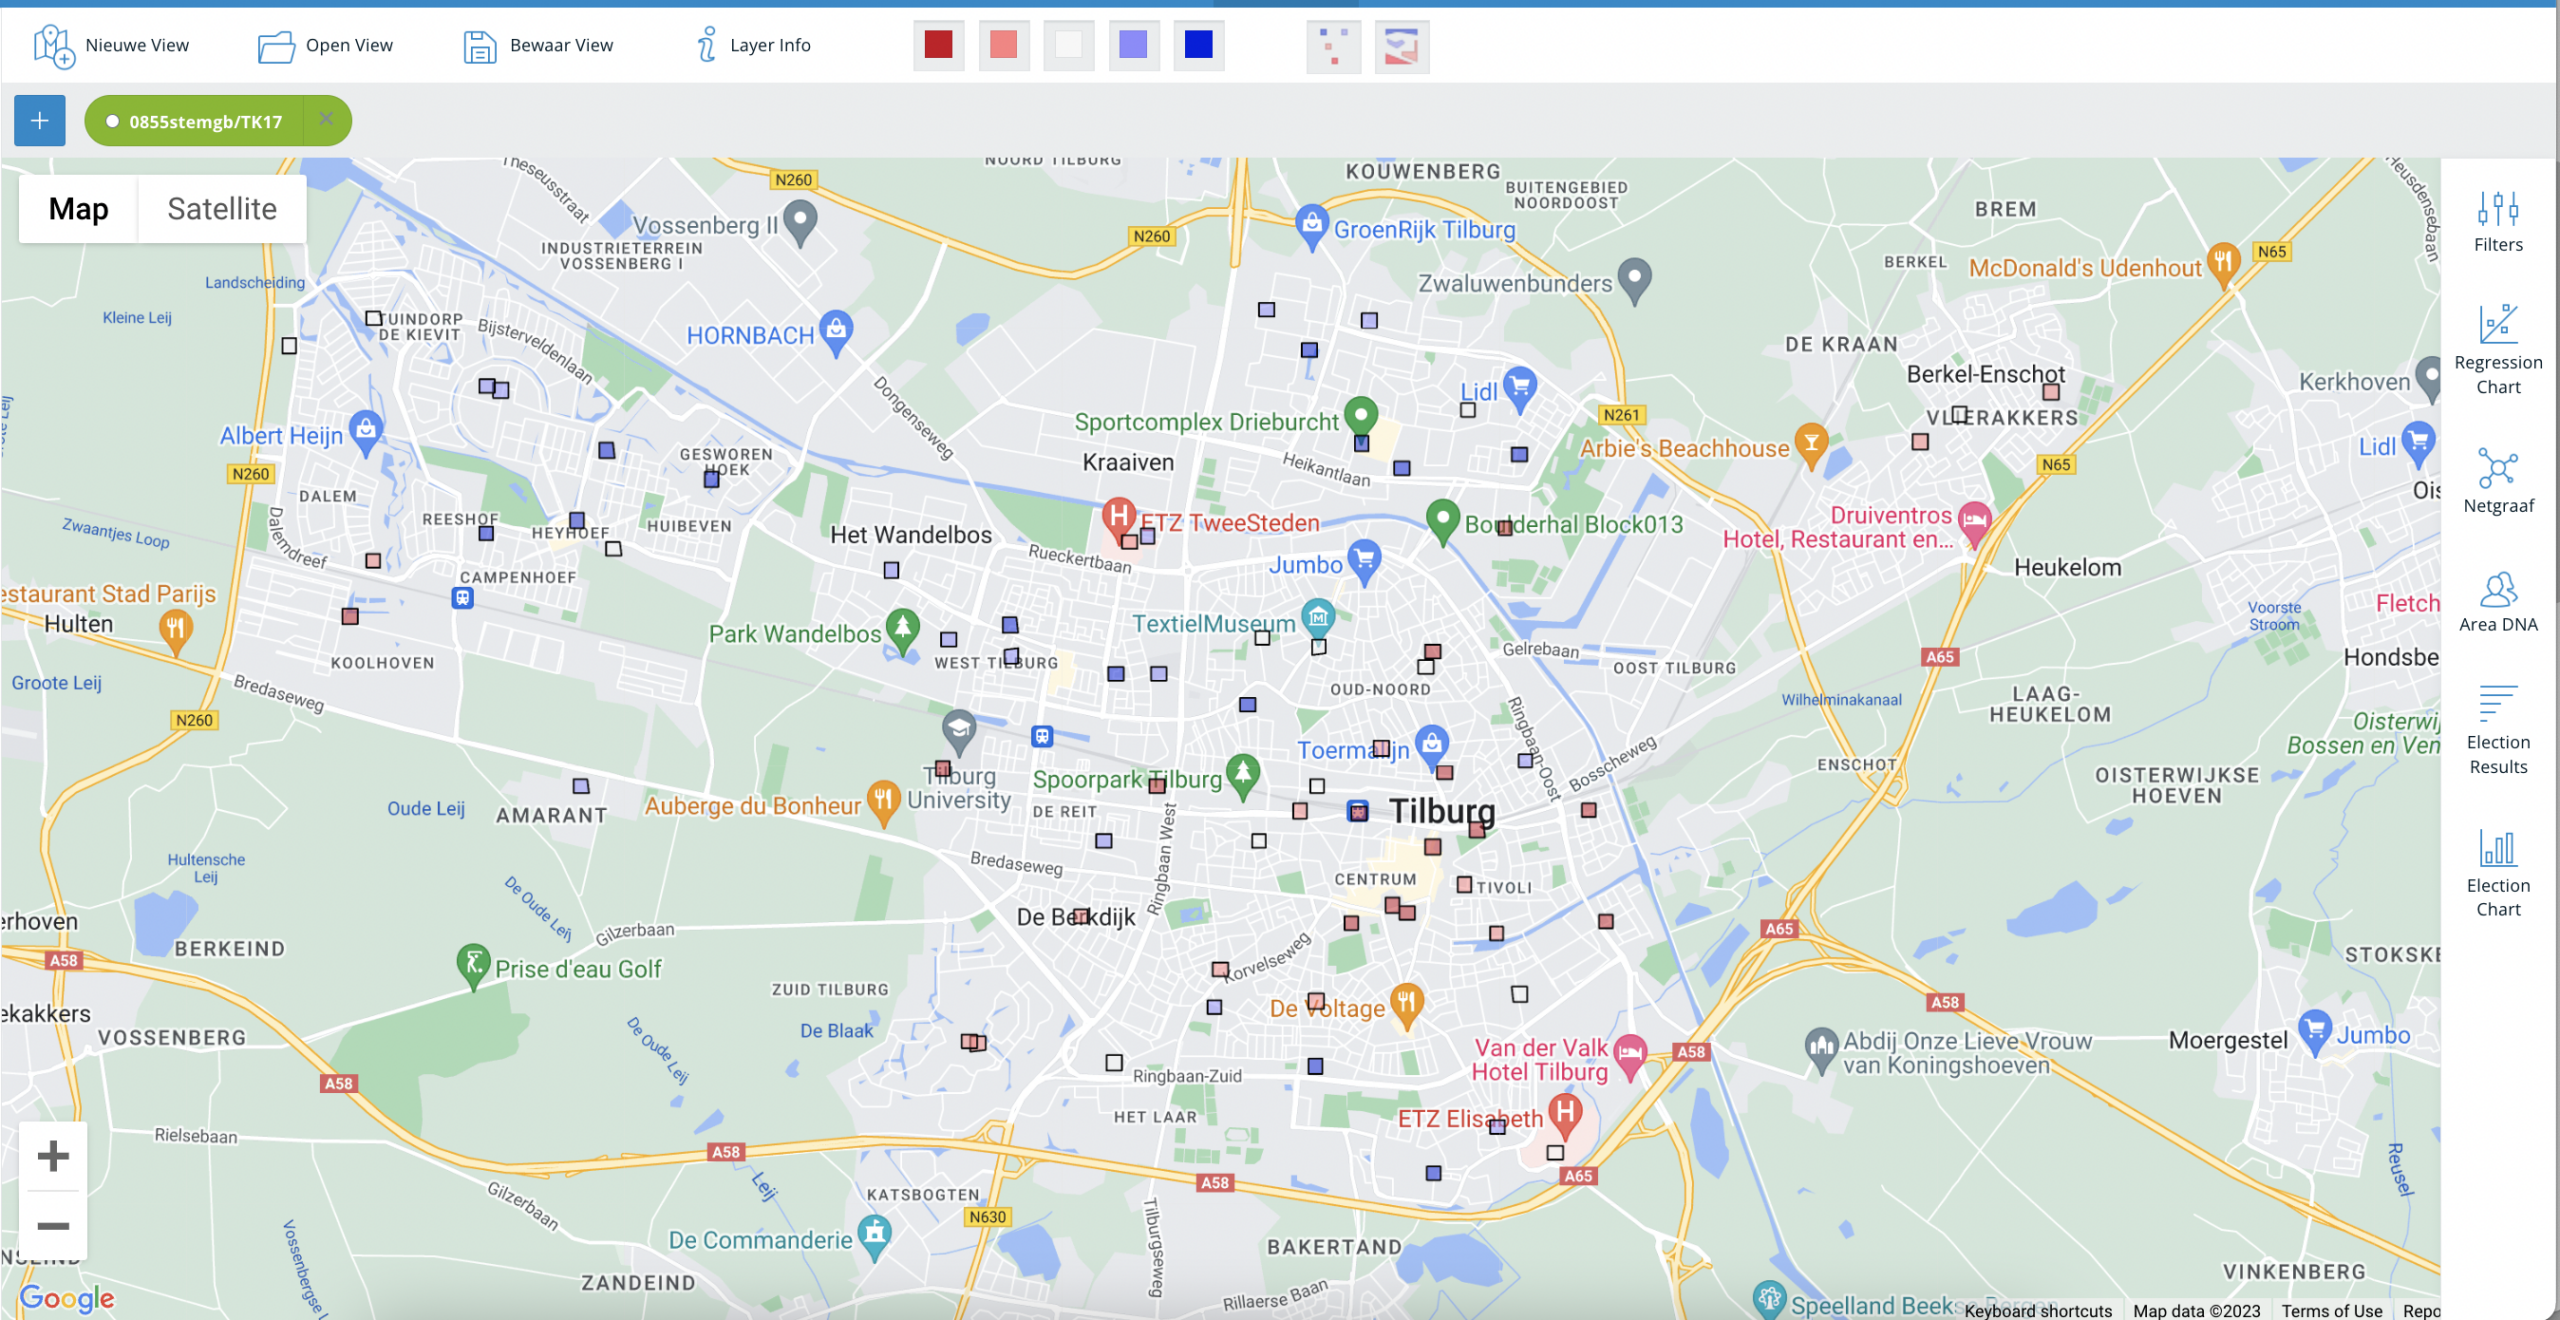Screen dimensions: 2560x1320
Task: Open the Area DNA tool
Action: (2498, 602)
